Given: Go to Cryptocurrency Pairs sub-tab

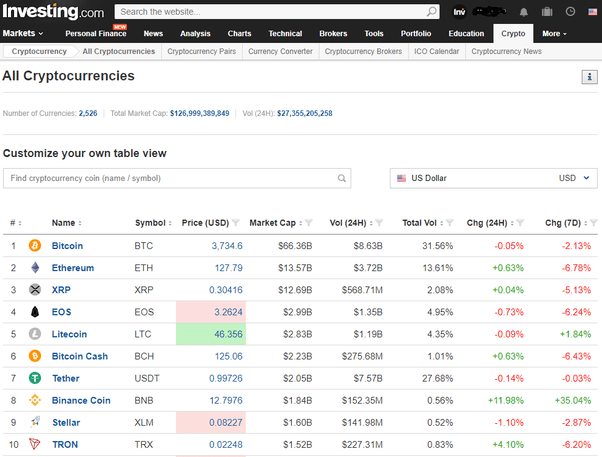Looking at the screenshot, I should (202, 51).
